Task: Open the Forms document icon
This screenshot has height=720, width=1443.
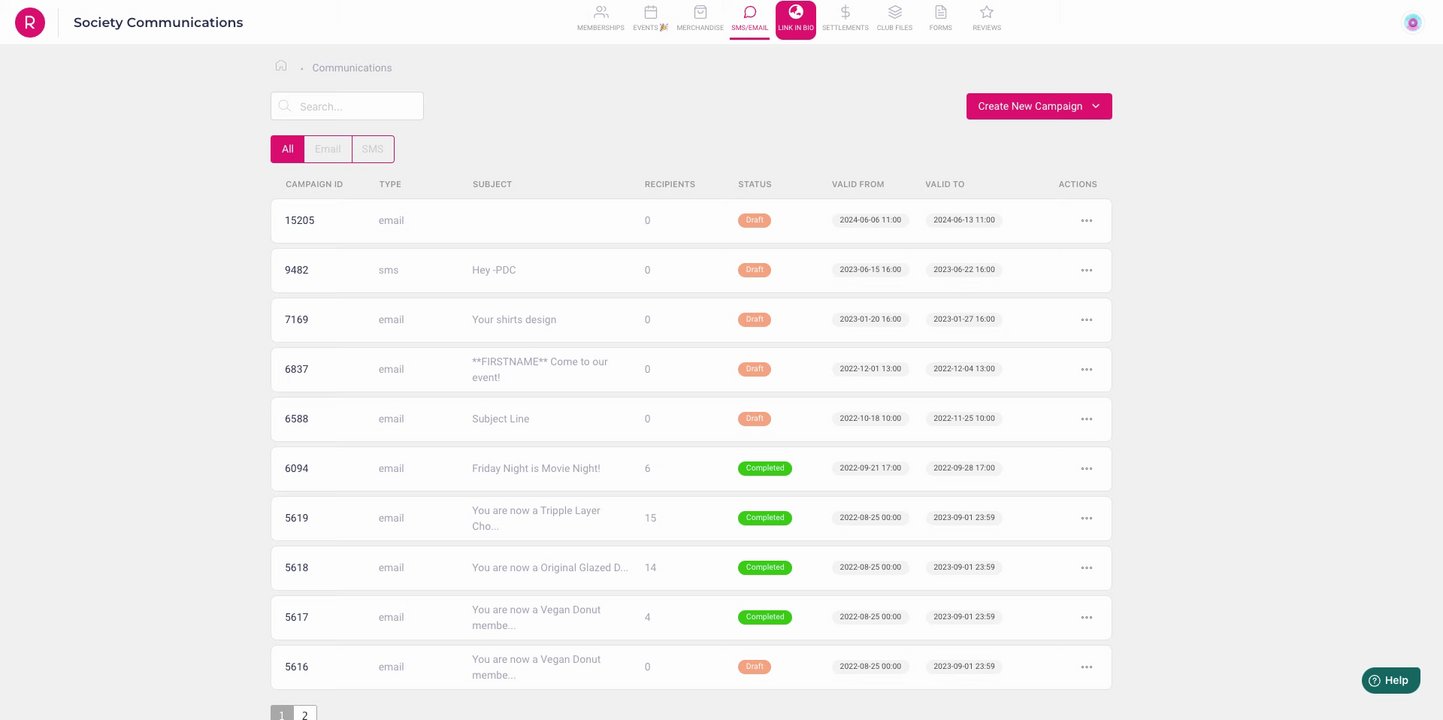Action: click(x=941, y=13)
